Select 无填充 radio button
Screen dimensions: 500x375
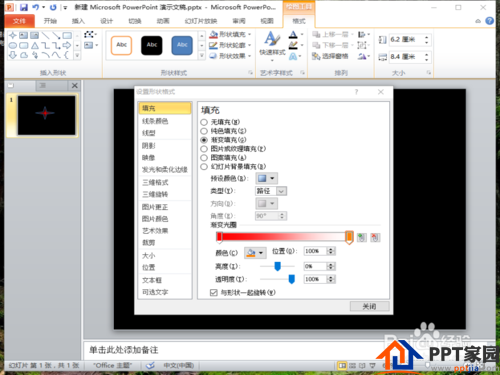click(204, 122)
